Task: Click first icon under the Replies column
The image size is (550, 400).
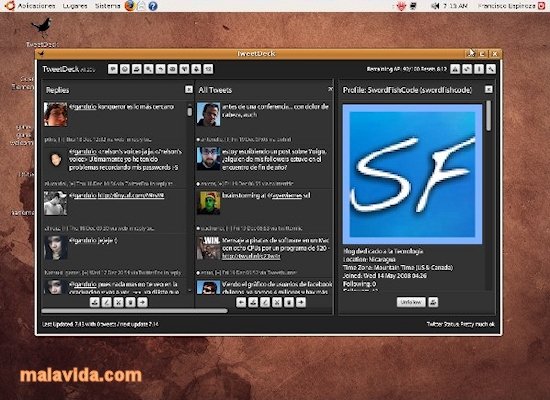Action: [94, 302]
